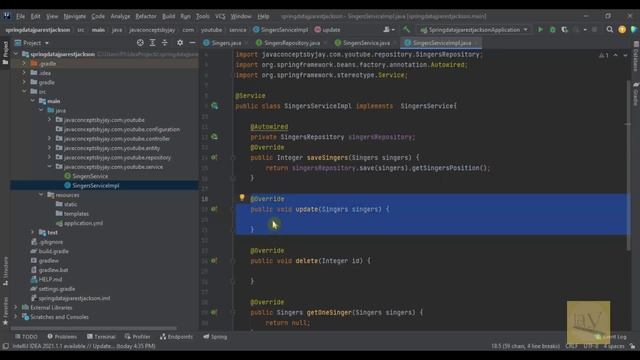
Task: Click the IDE update notification icon in toolbar
Action: (x=622, y=30)
